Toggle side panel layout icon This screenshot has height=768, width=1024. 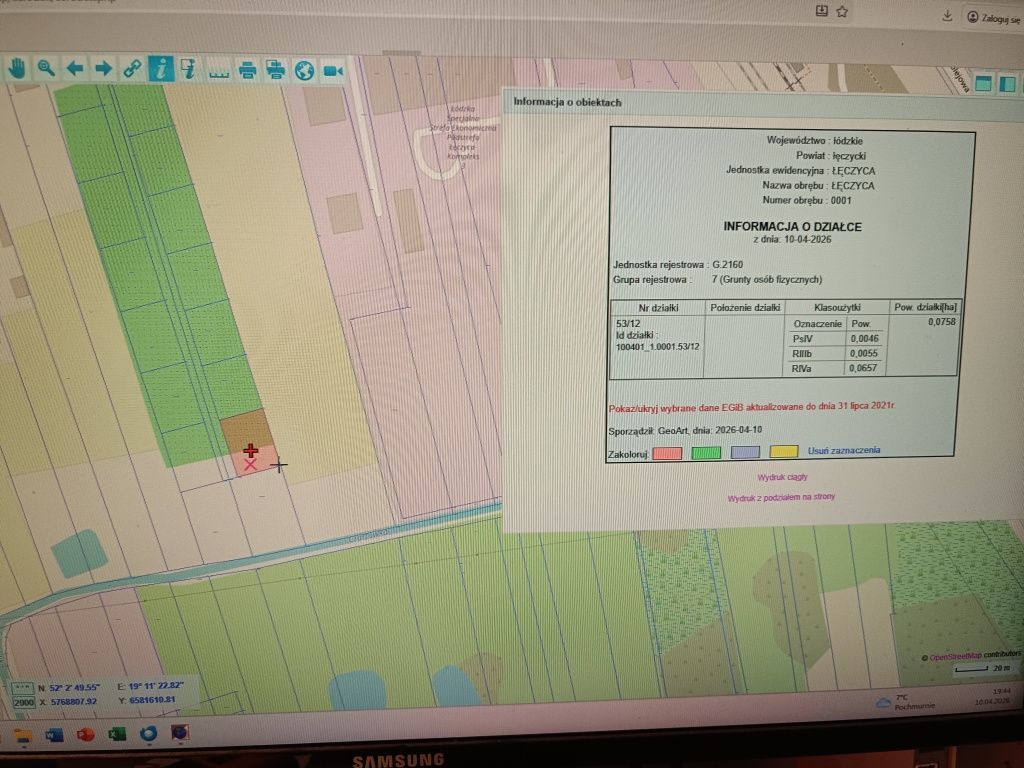pos(1008,84)
